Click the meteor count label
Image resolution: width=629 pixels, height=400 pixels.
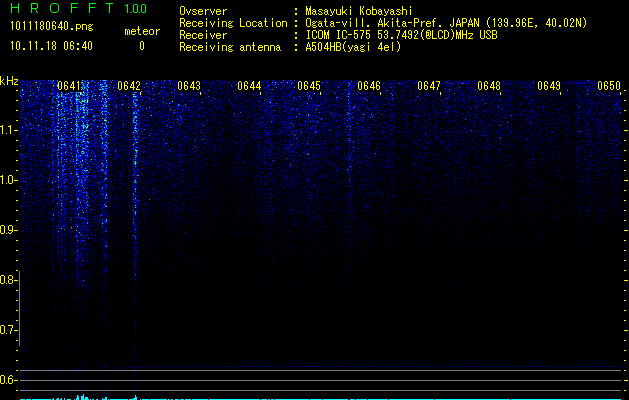pyautogui.click(x=142, y=31)
